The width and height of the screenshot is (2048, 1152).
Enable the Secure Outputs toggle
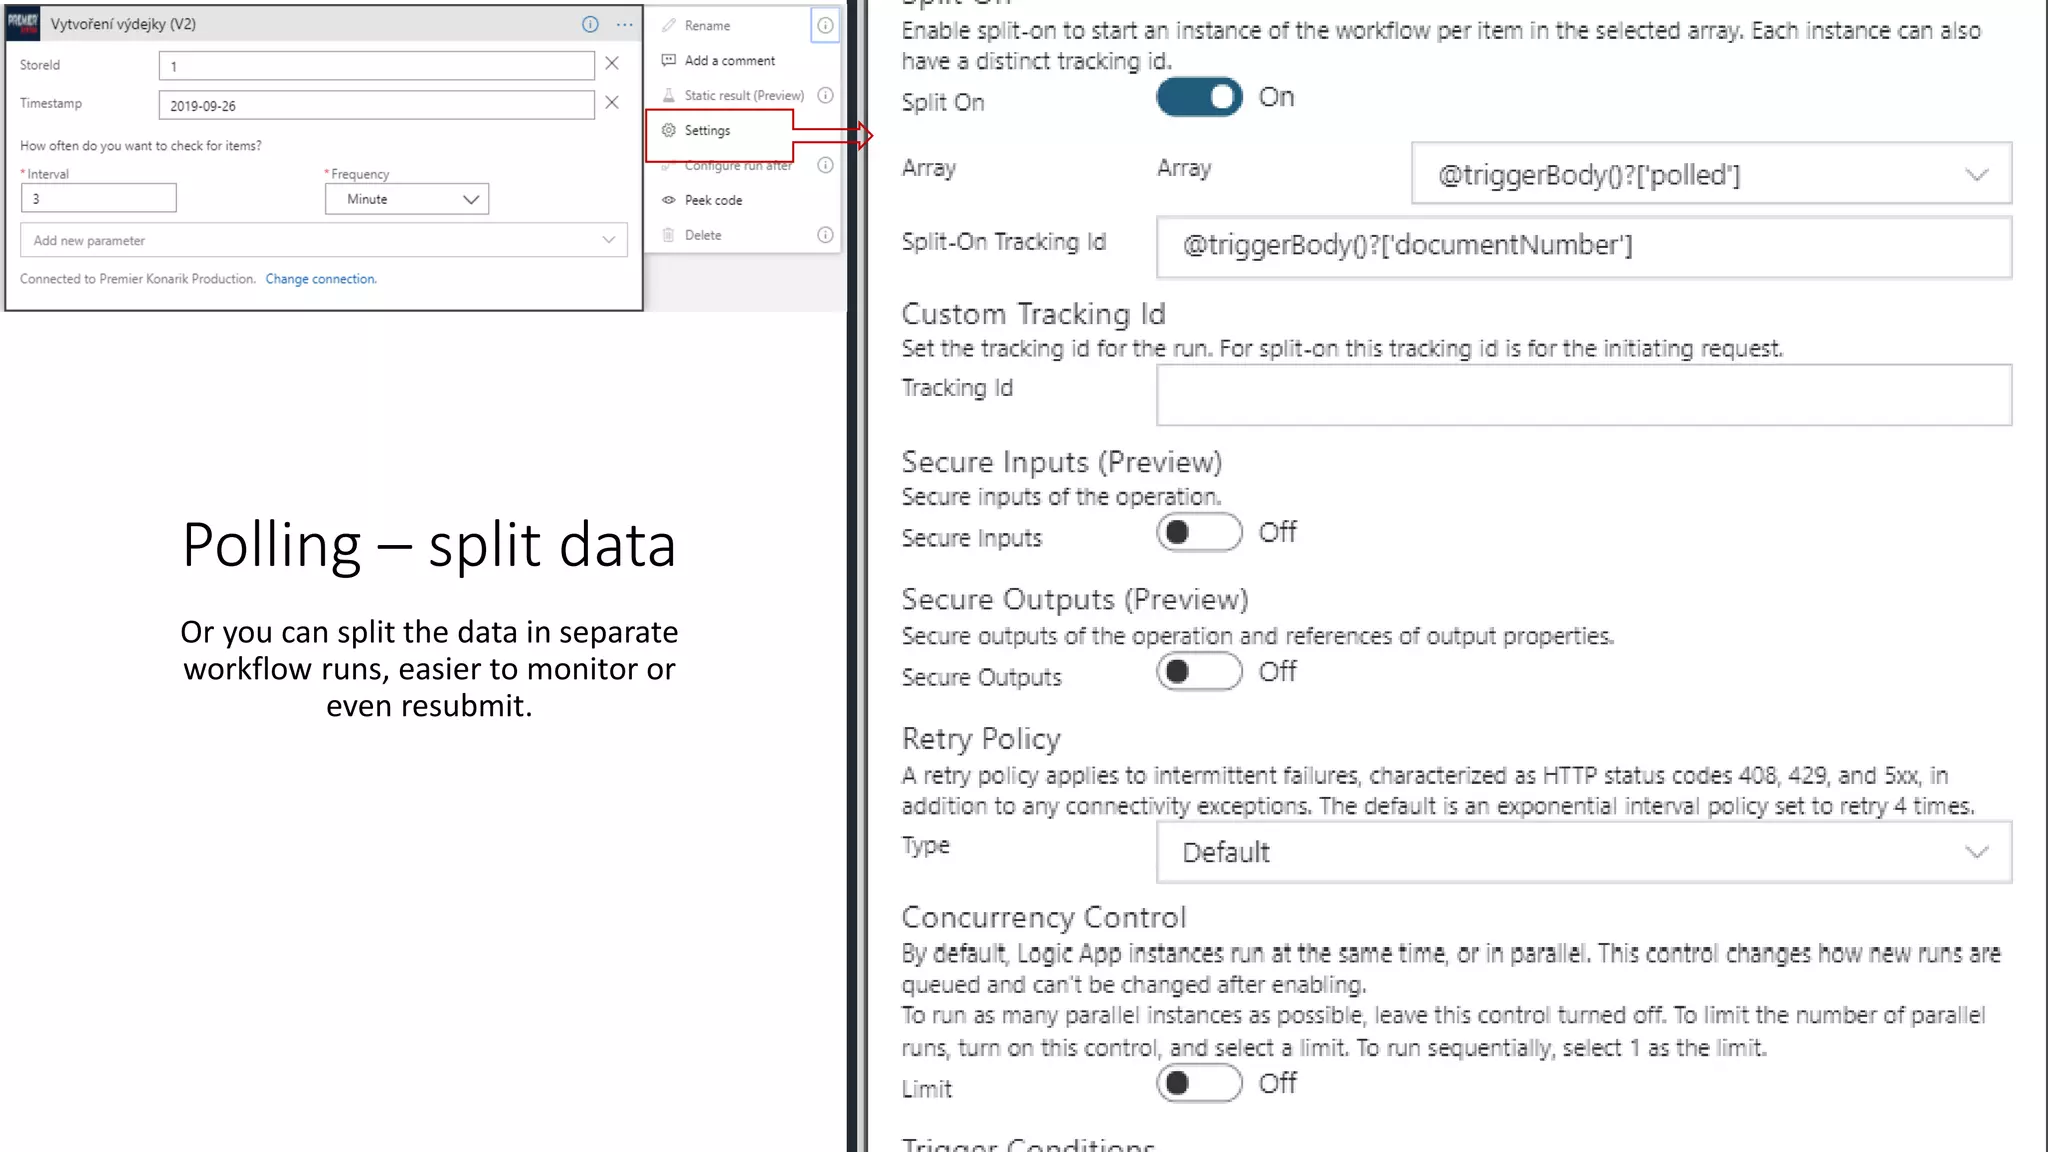[x=1199, y=672]
